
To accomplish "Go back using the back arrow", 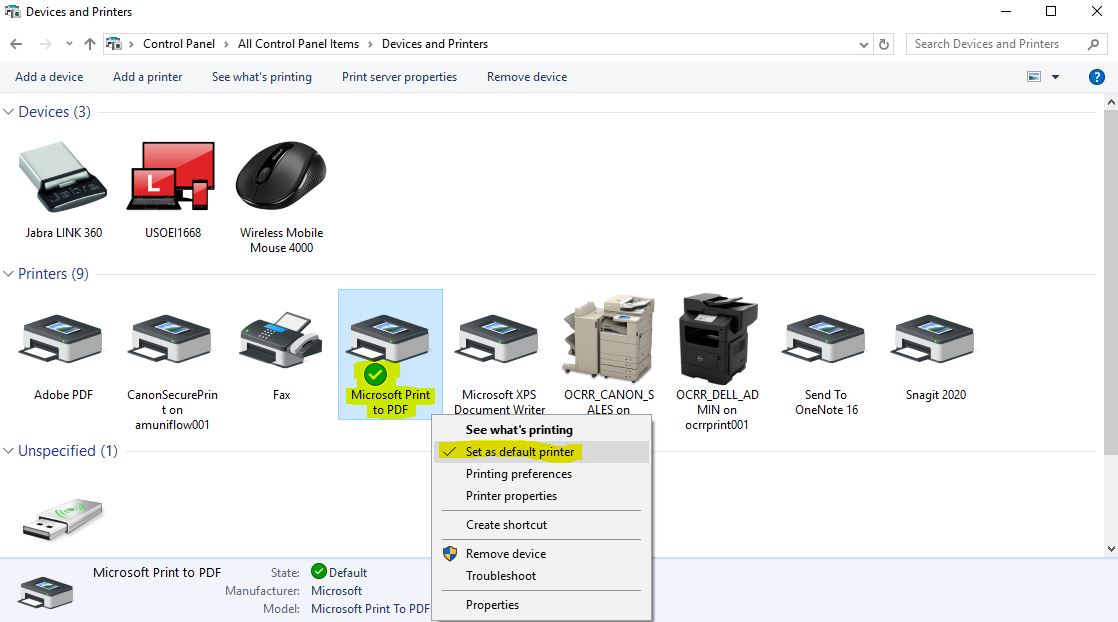I will (16, 44).
